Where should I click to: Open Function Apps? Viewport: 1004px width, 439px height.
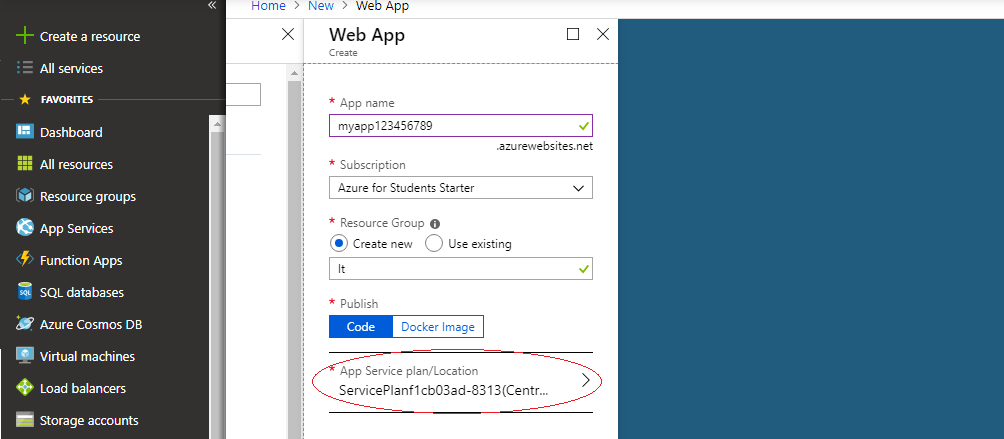pyautogui.click(x=81, y=260)
